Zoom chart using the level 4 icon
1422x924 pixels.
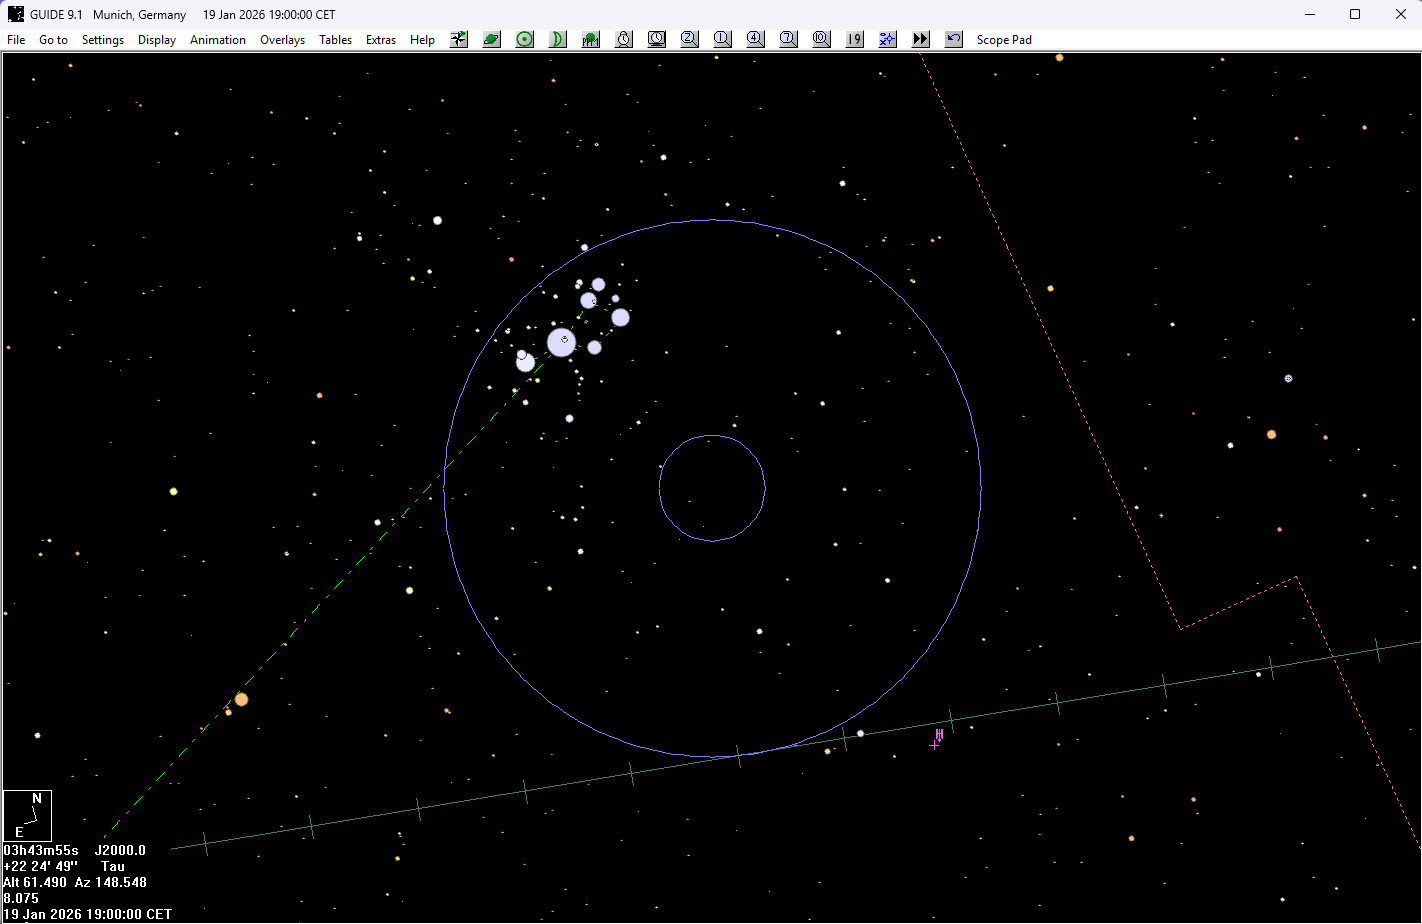point(755,39)
